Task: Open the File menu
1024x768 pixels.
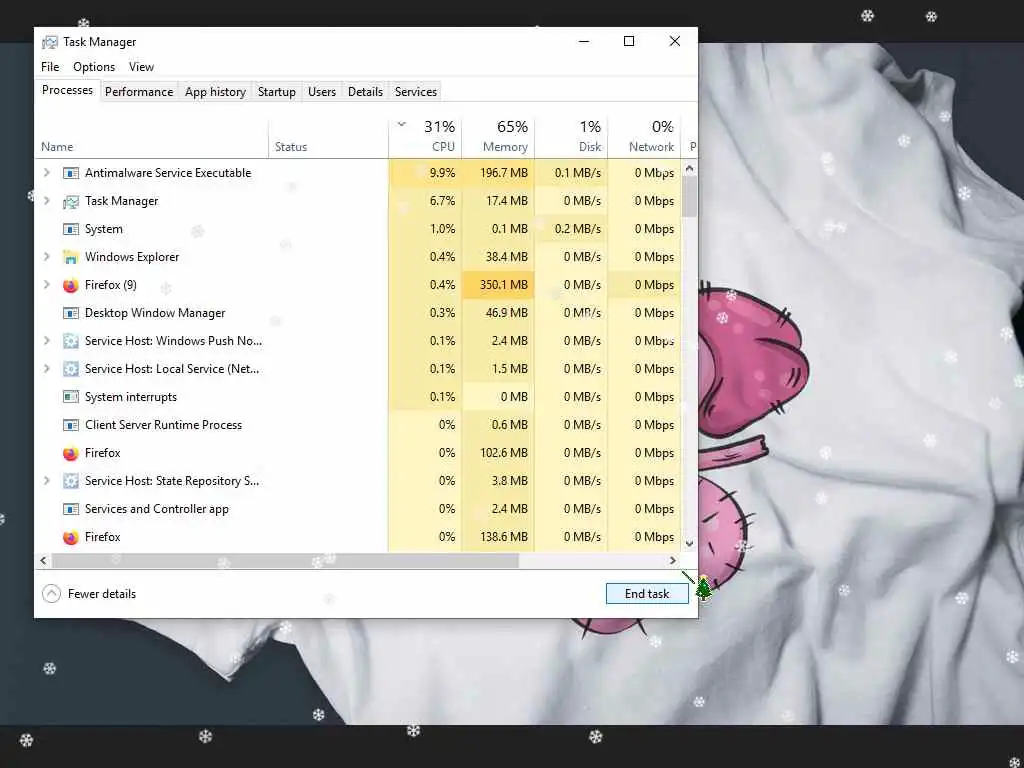Action: point(50,67)
